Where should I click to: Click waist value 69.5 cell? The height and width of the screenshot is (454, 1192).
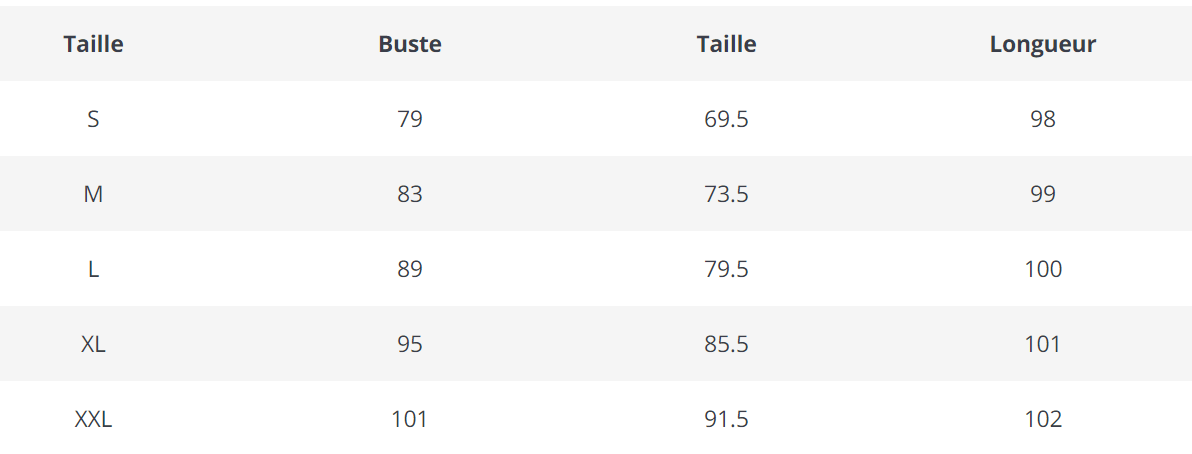click(x=726, y=119)
